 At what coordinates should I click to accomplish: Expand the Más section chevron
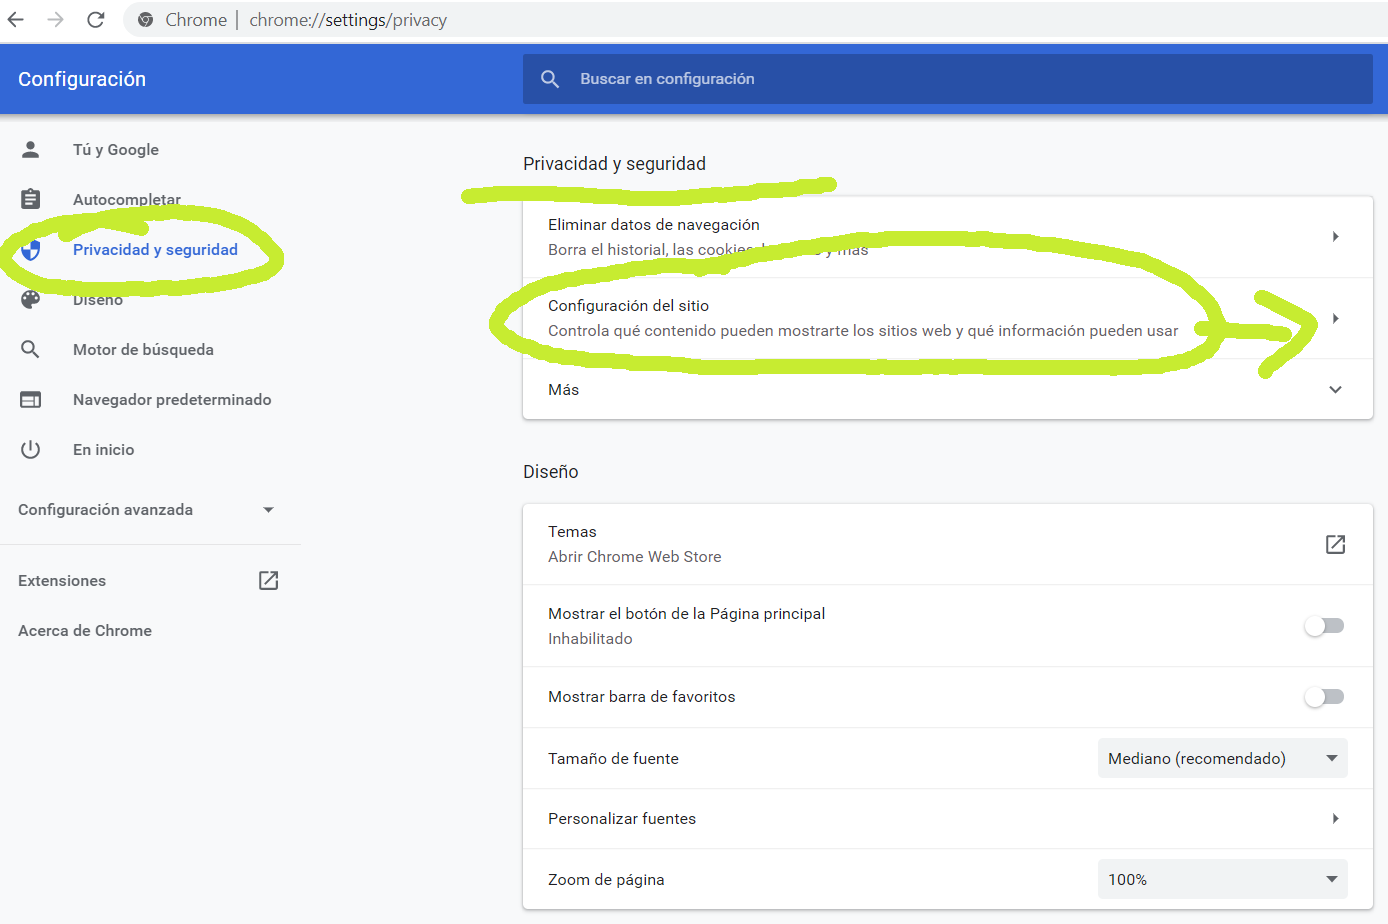tap(1335, 390)
